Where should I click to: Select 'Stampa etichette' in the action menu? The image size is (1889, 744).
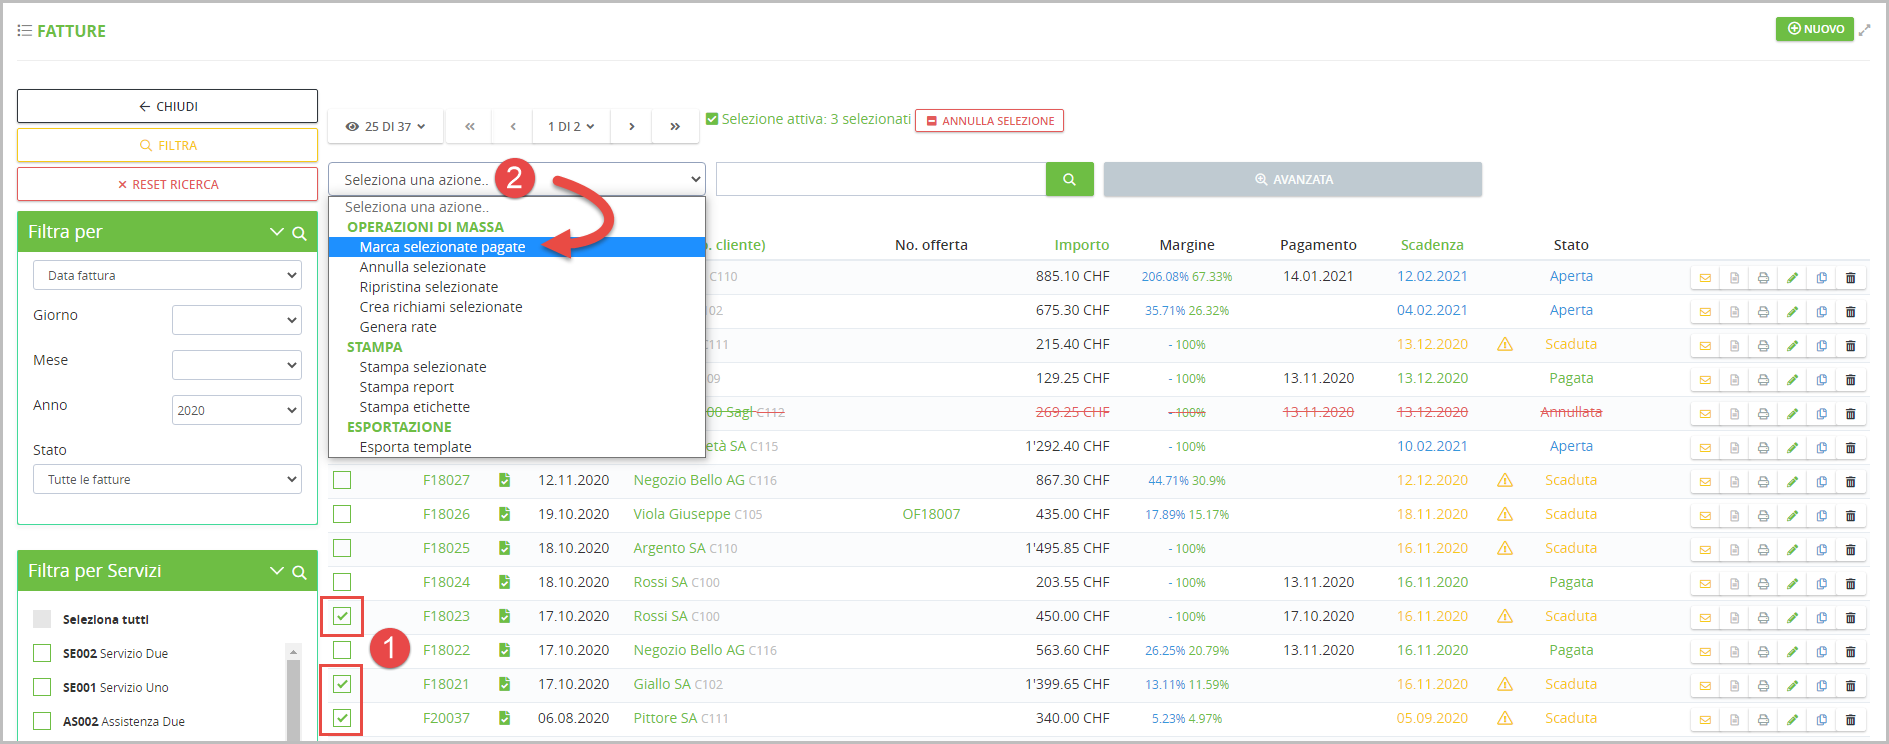coord(414,407)
